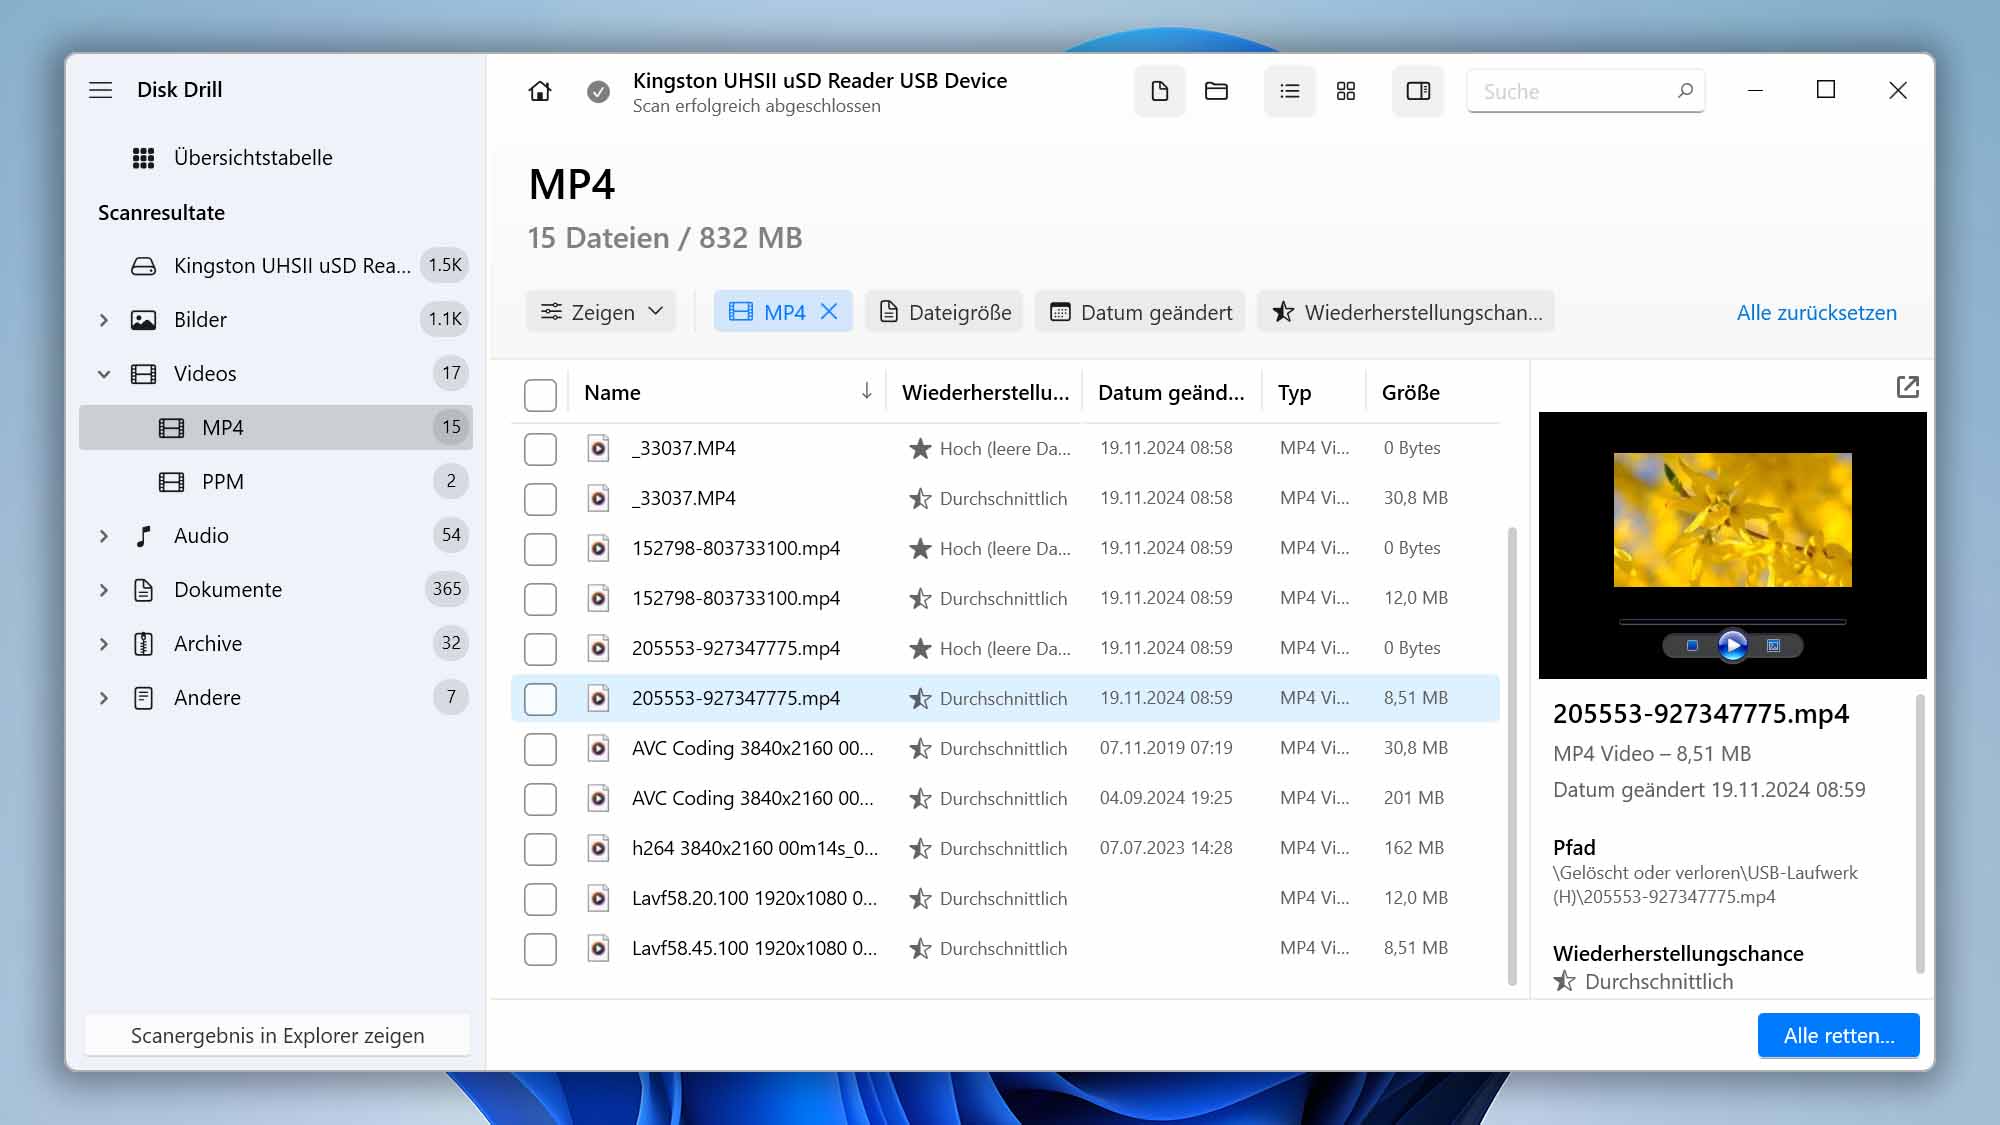Check the 0 Bytes _33037.MP4 file

[540, 449]
